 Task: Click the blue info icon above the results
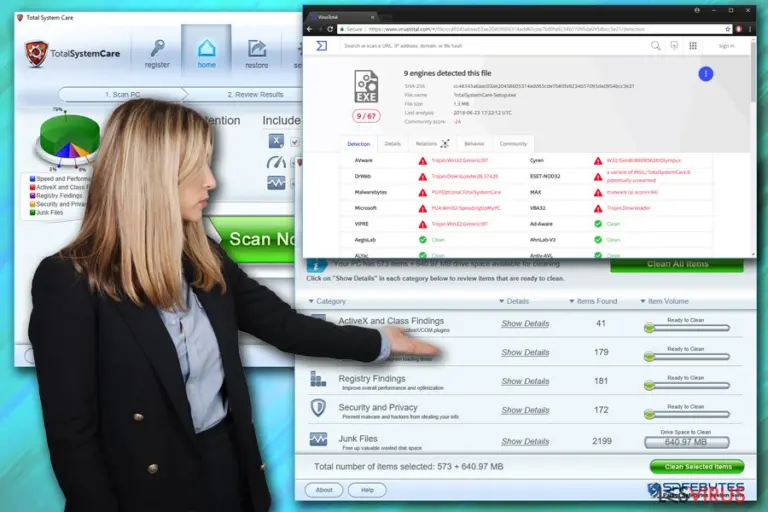(316, 265)
